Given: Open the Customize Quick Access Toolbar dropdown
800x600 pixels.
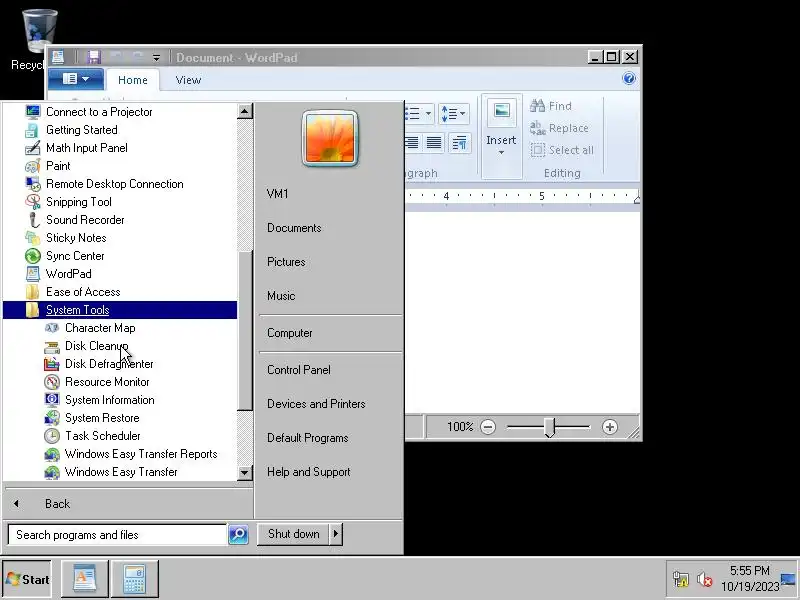Looking at the screenshot, I should (157, 58).
